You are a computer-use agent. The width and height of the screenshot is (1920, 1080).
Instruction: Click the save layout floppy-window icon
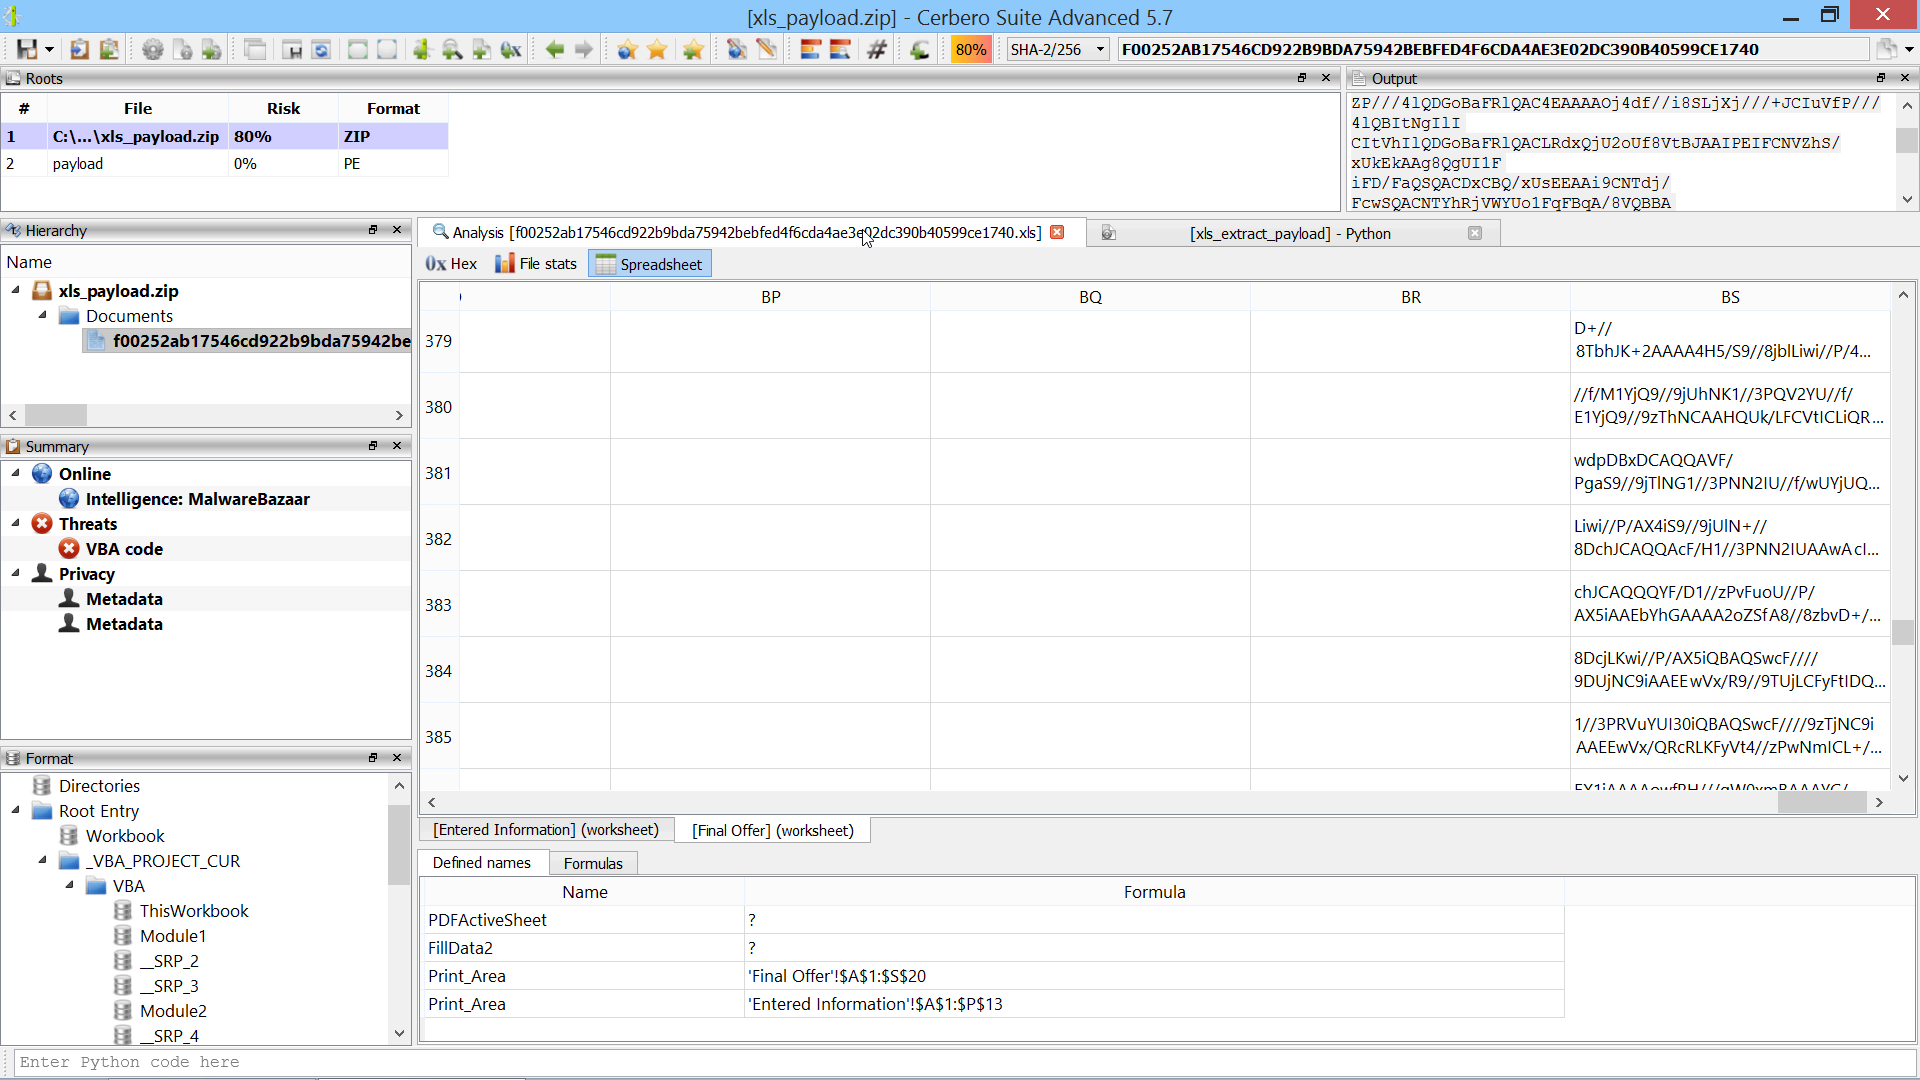[292, 49]
